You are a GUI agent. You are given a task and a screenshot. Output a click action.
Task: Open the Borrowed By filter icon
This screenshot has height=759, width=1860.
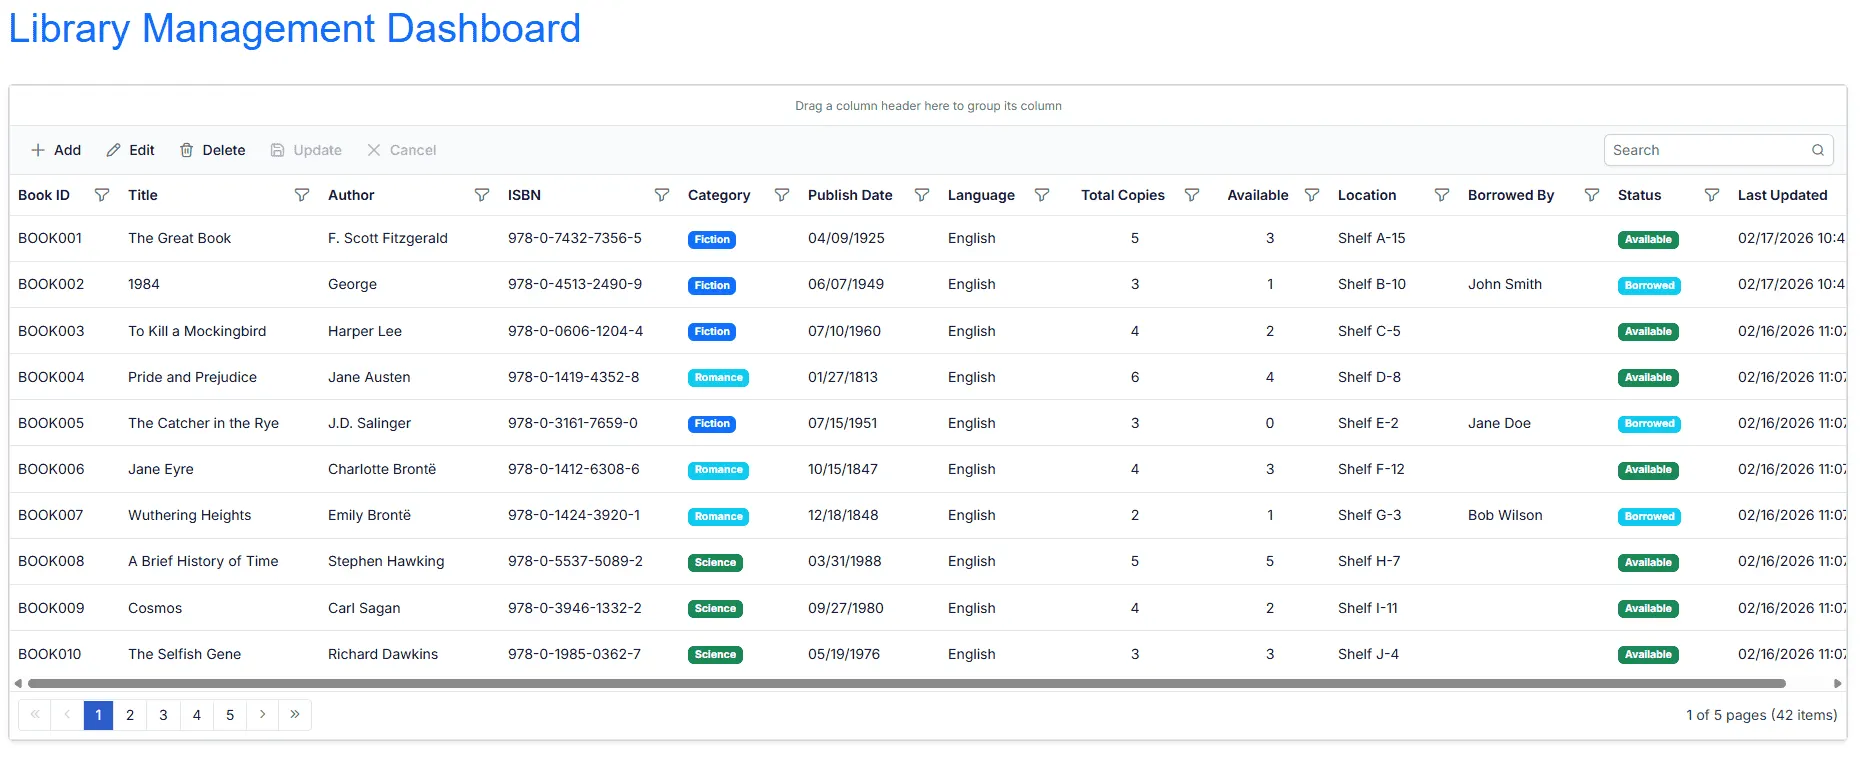(1592, 195)
